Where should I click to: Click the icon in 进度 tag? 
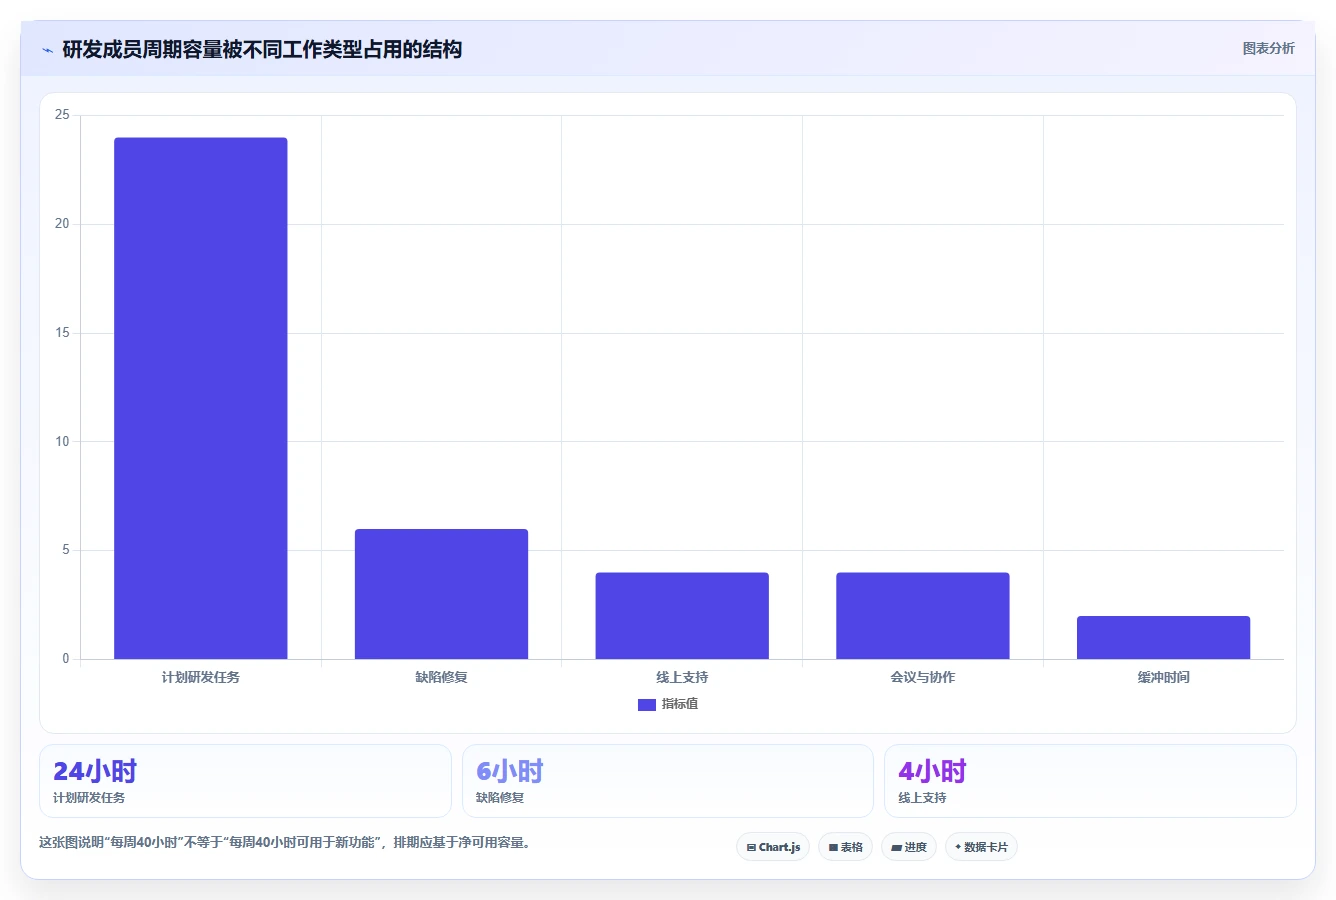(x=897, y=847)
